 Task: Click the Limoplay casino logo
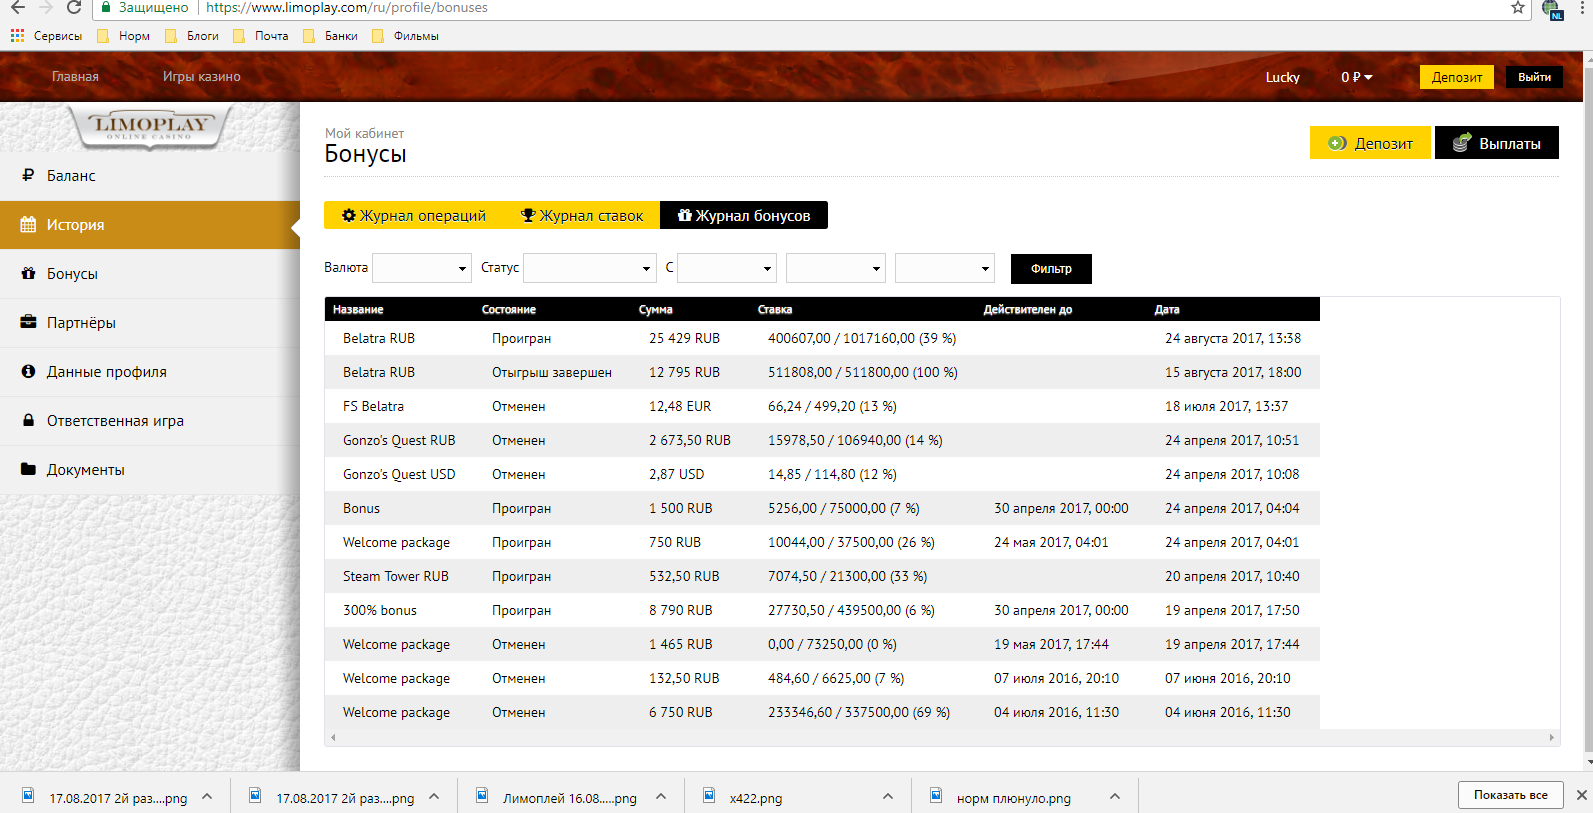[x=150, y=127]
